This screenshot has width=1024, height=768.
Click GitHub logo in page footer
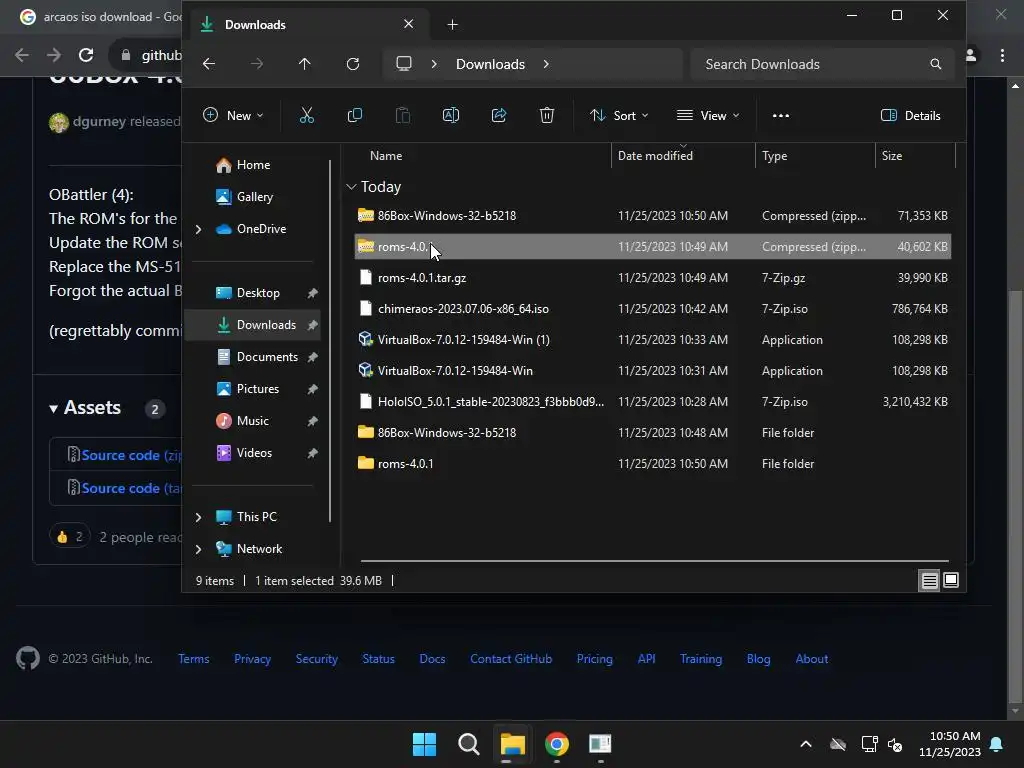pos(27,658)
